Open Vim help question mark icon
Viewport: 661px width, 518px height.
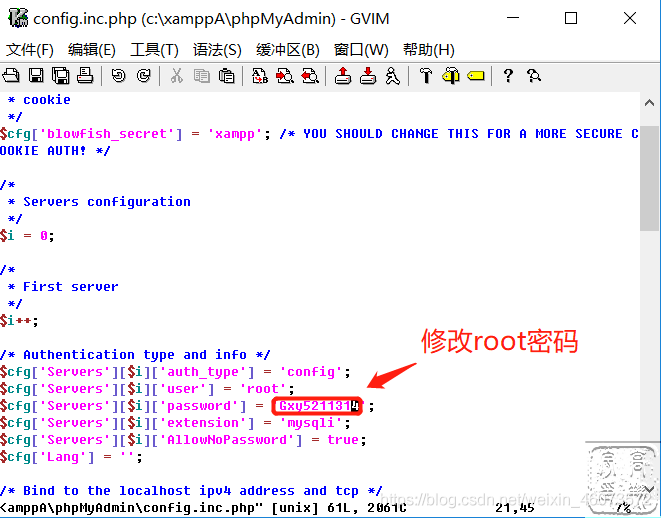[x=508, y=76]
